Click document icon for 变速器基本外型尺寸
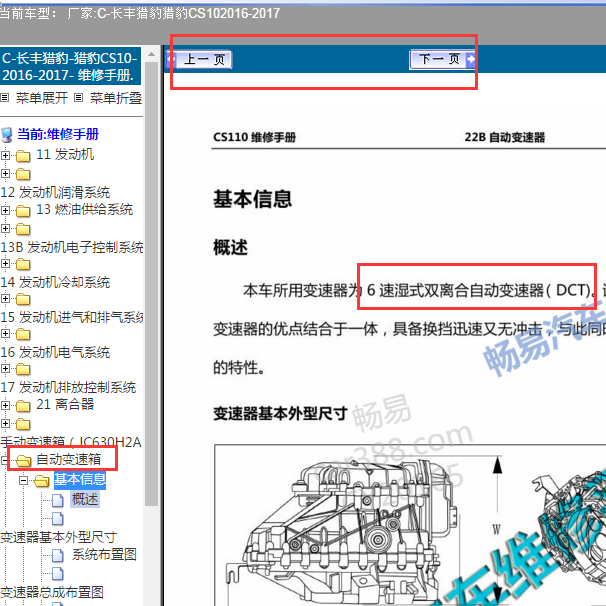This screenshot has height=606, width=606. point(58,519)
